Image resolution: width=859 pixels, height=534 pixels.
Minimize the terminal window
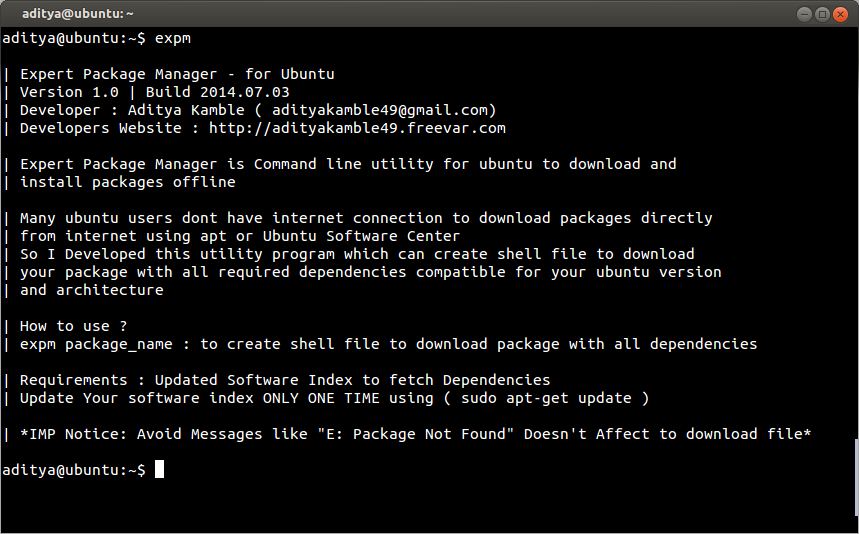click(x=805, y=13)
